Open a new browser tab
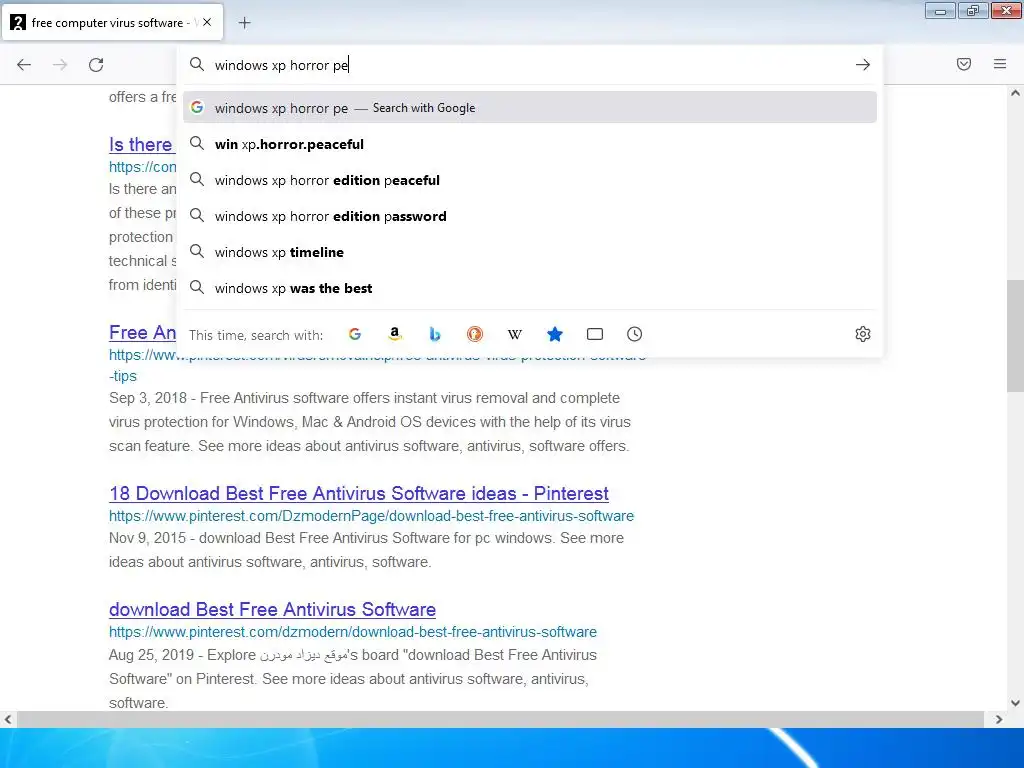The height and width of the screenshot is (768, 1024). pyautogui.click(x=244, y=23)
